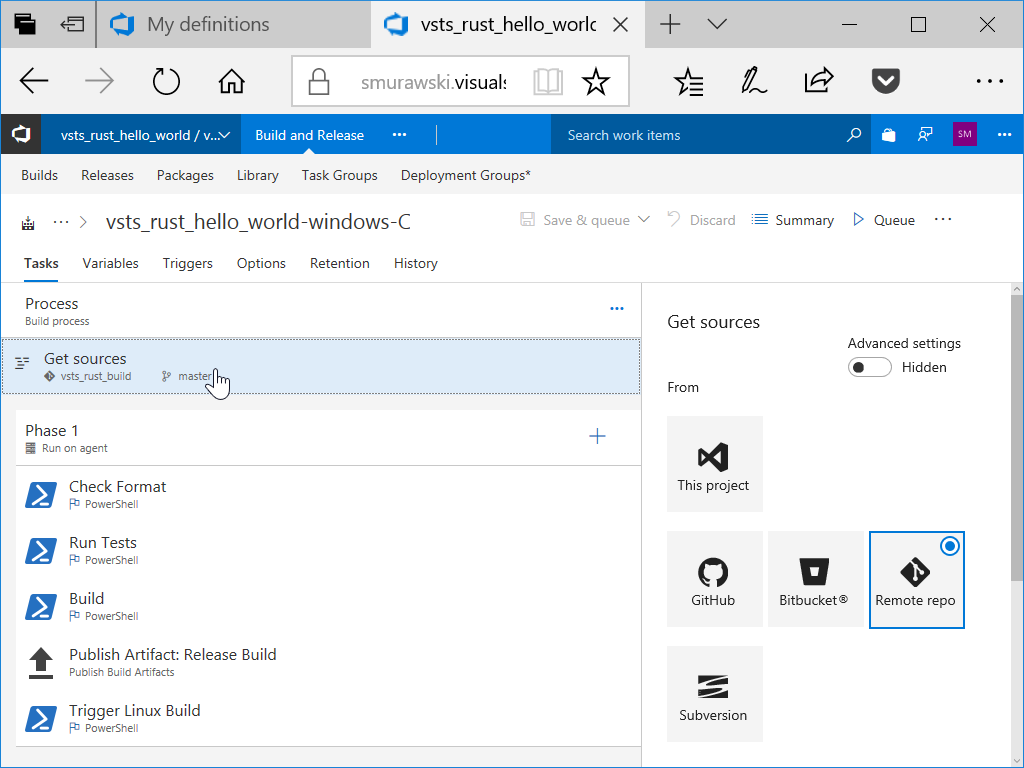The image size is (1024, 768).
Task: Open a new browser tab with plus
Action: (x=670, y=24)
